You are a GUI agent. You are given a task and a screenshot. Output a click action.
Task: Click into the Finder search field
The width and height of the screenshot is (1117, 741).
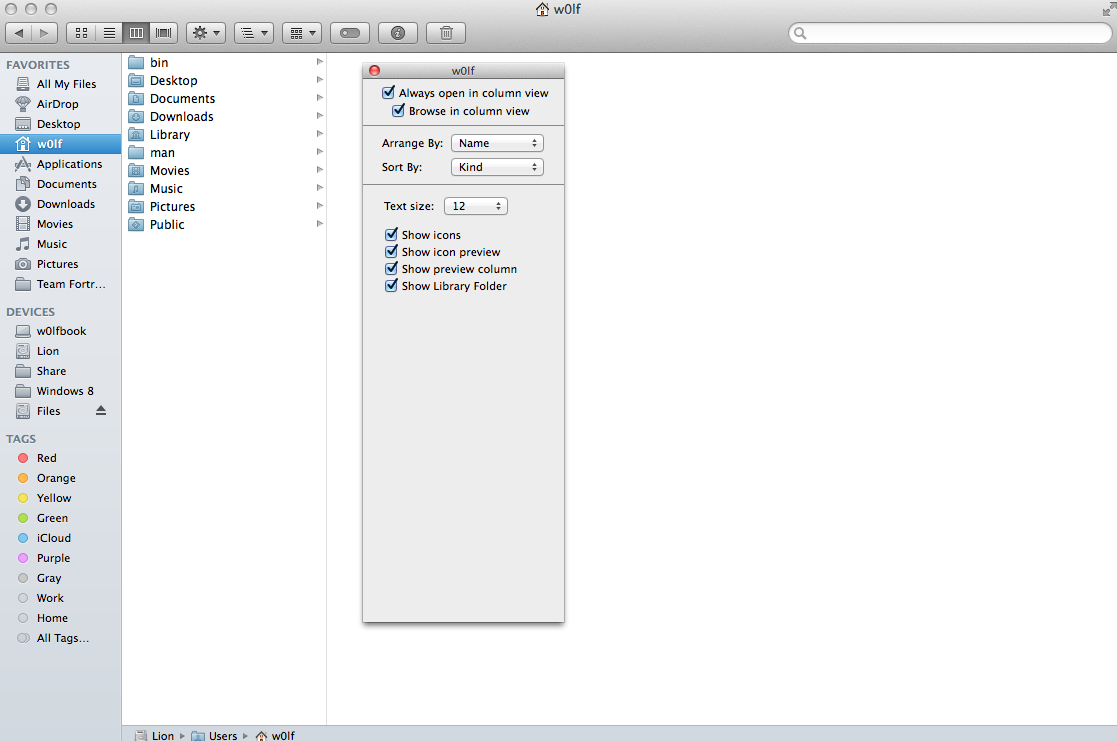pyautogui.click(x=950, y=33)
